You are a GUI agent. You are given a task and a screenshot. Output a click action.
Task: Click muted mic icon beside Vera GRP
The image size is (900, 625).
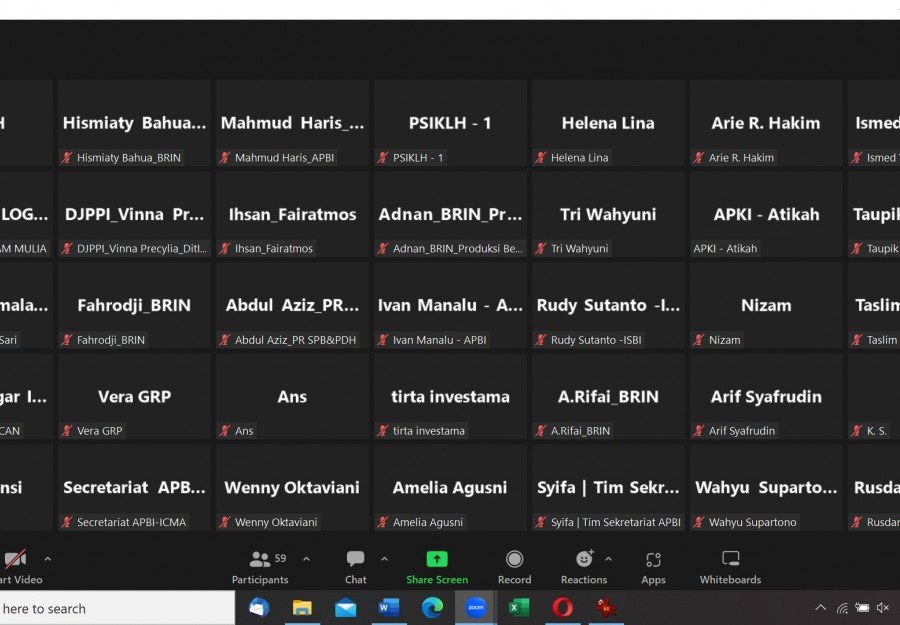pyautogui.click(x=67, y=430)
